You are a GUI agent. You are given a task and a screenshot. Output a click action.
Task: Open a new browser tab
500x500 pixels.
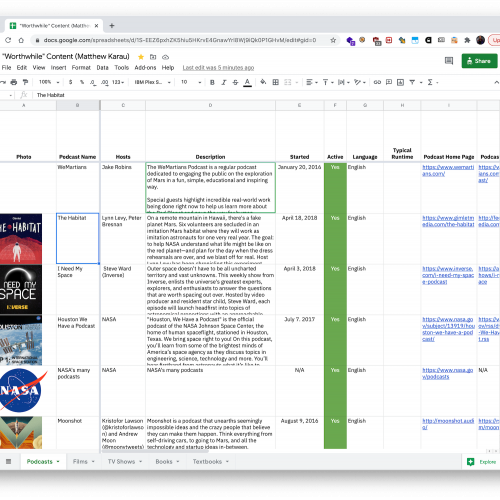point(112,26)
